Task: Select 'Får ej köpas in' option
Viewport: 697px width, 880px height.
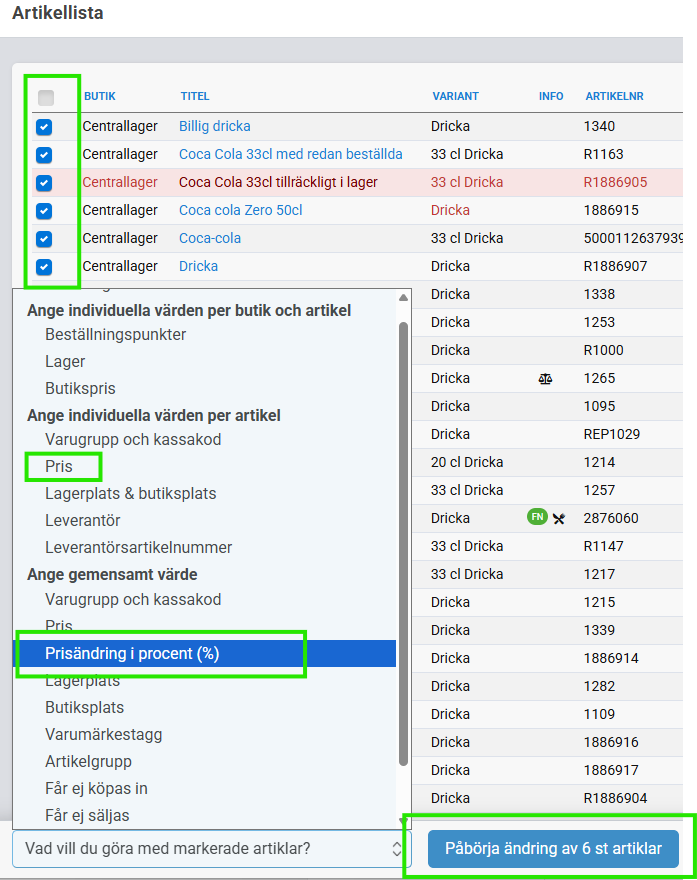Action: tap(96, 788)
